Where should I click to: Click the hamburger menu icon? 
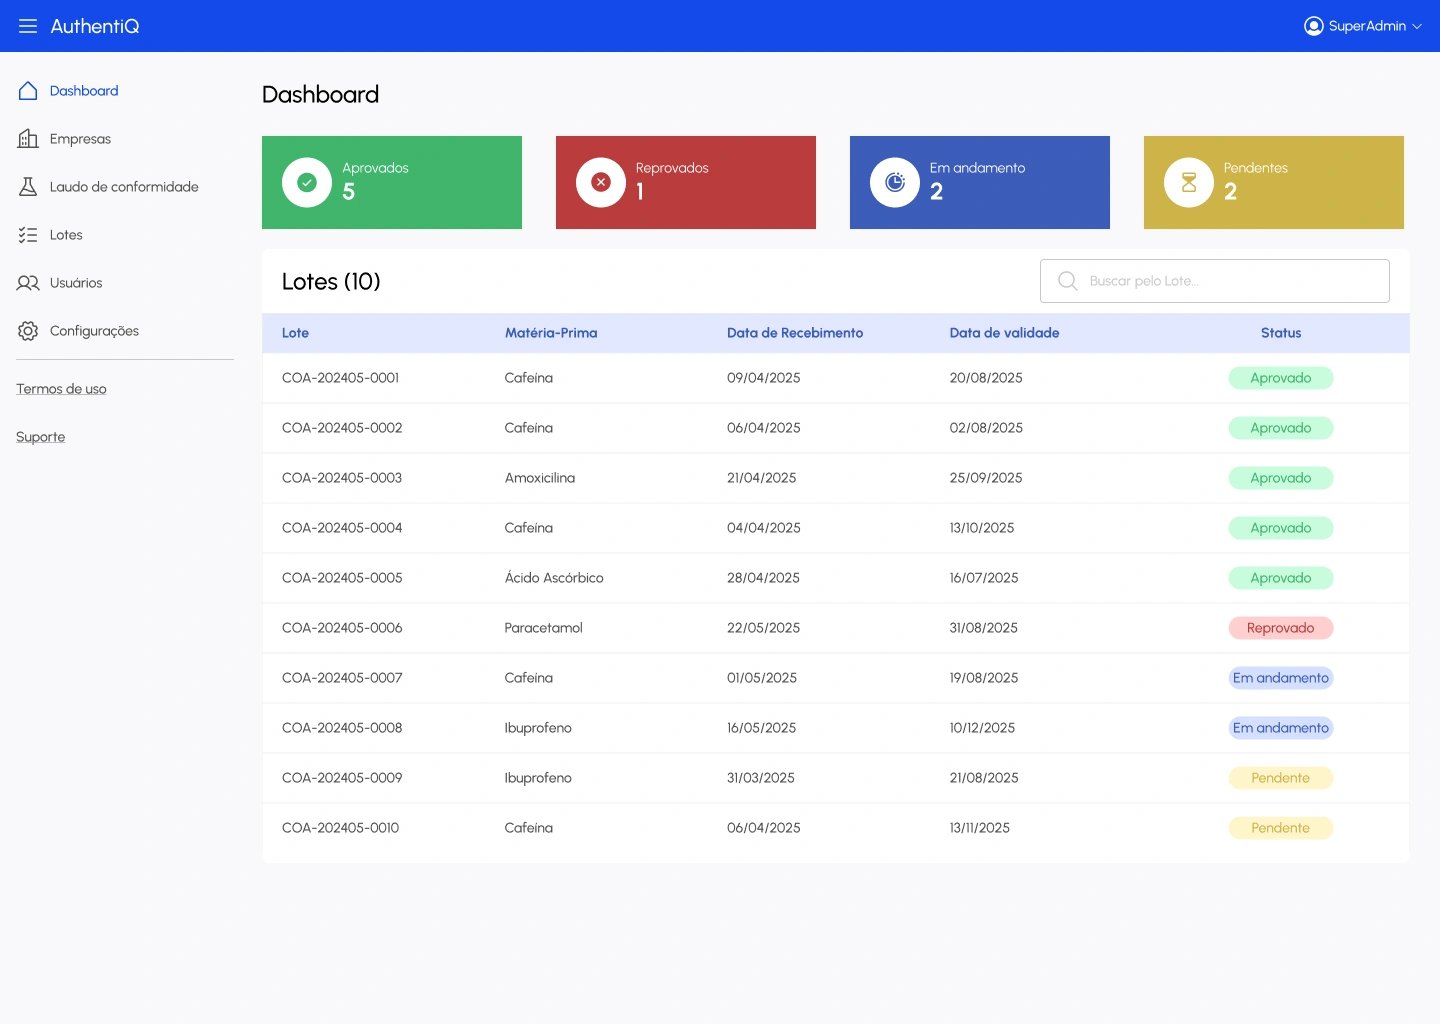click(x=28, y=26)
